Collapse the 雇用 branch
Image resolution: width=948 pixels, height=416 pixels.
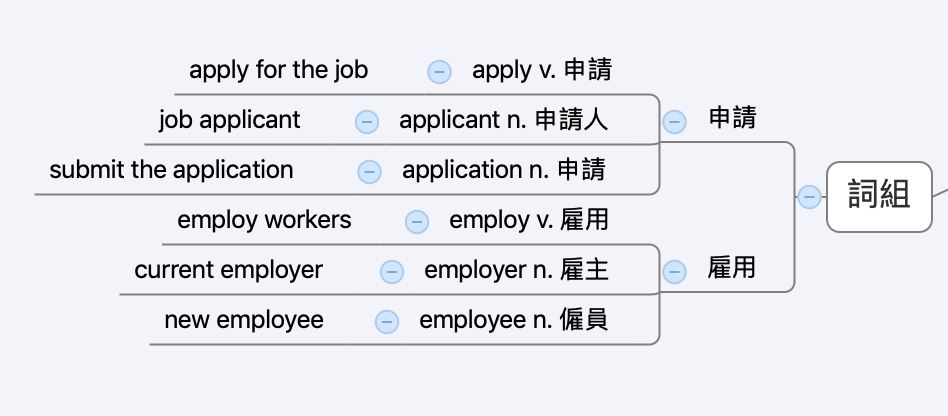tap(674, 271)
